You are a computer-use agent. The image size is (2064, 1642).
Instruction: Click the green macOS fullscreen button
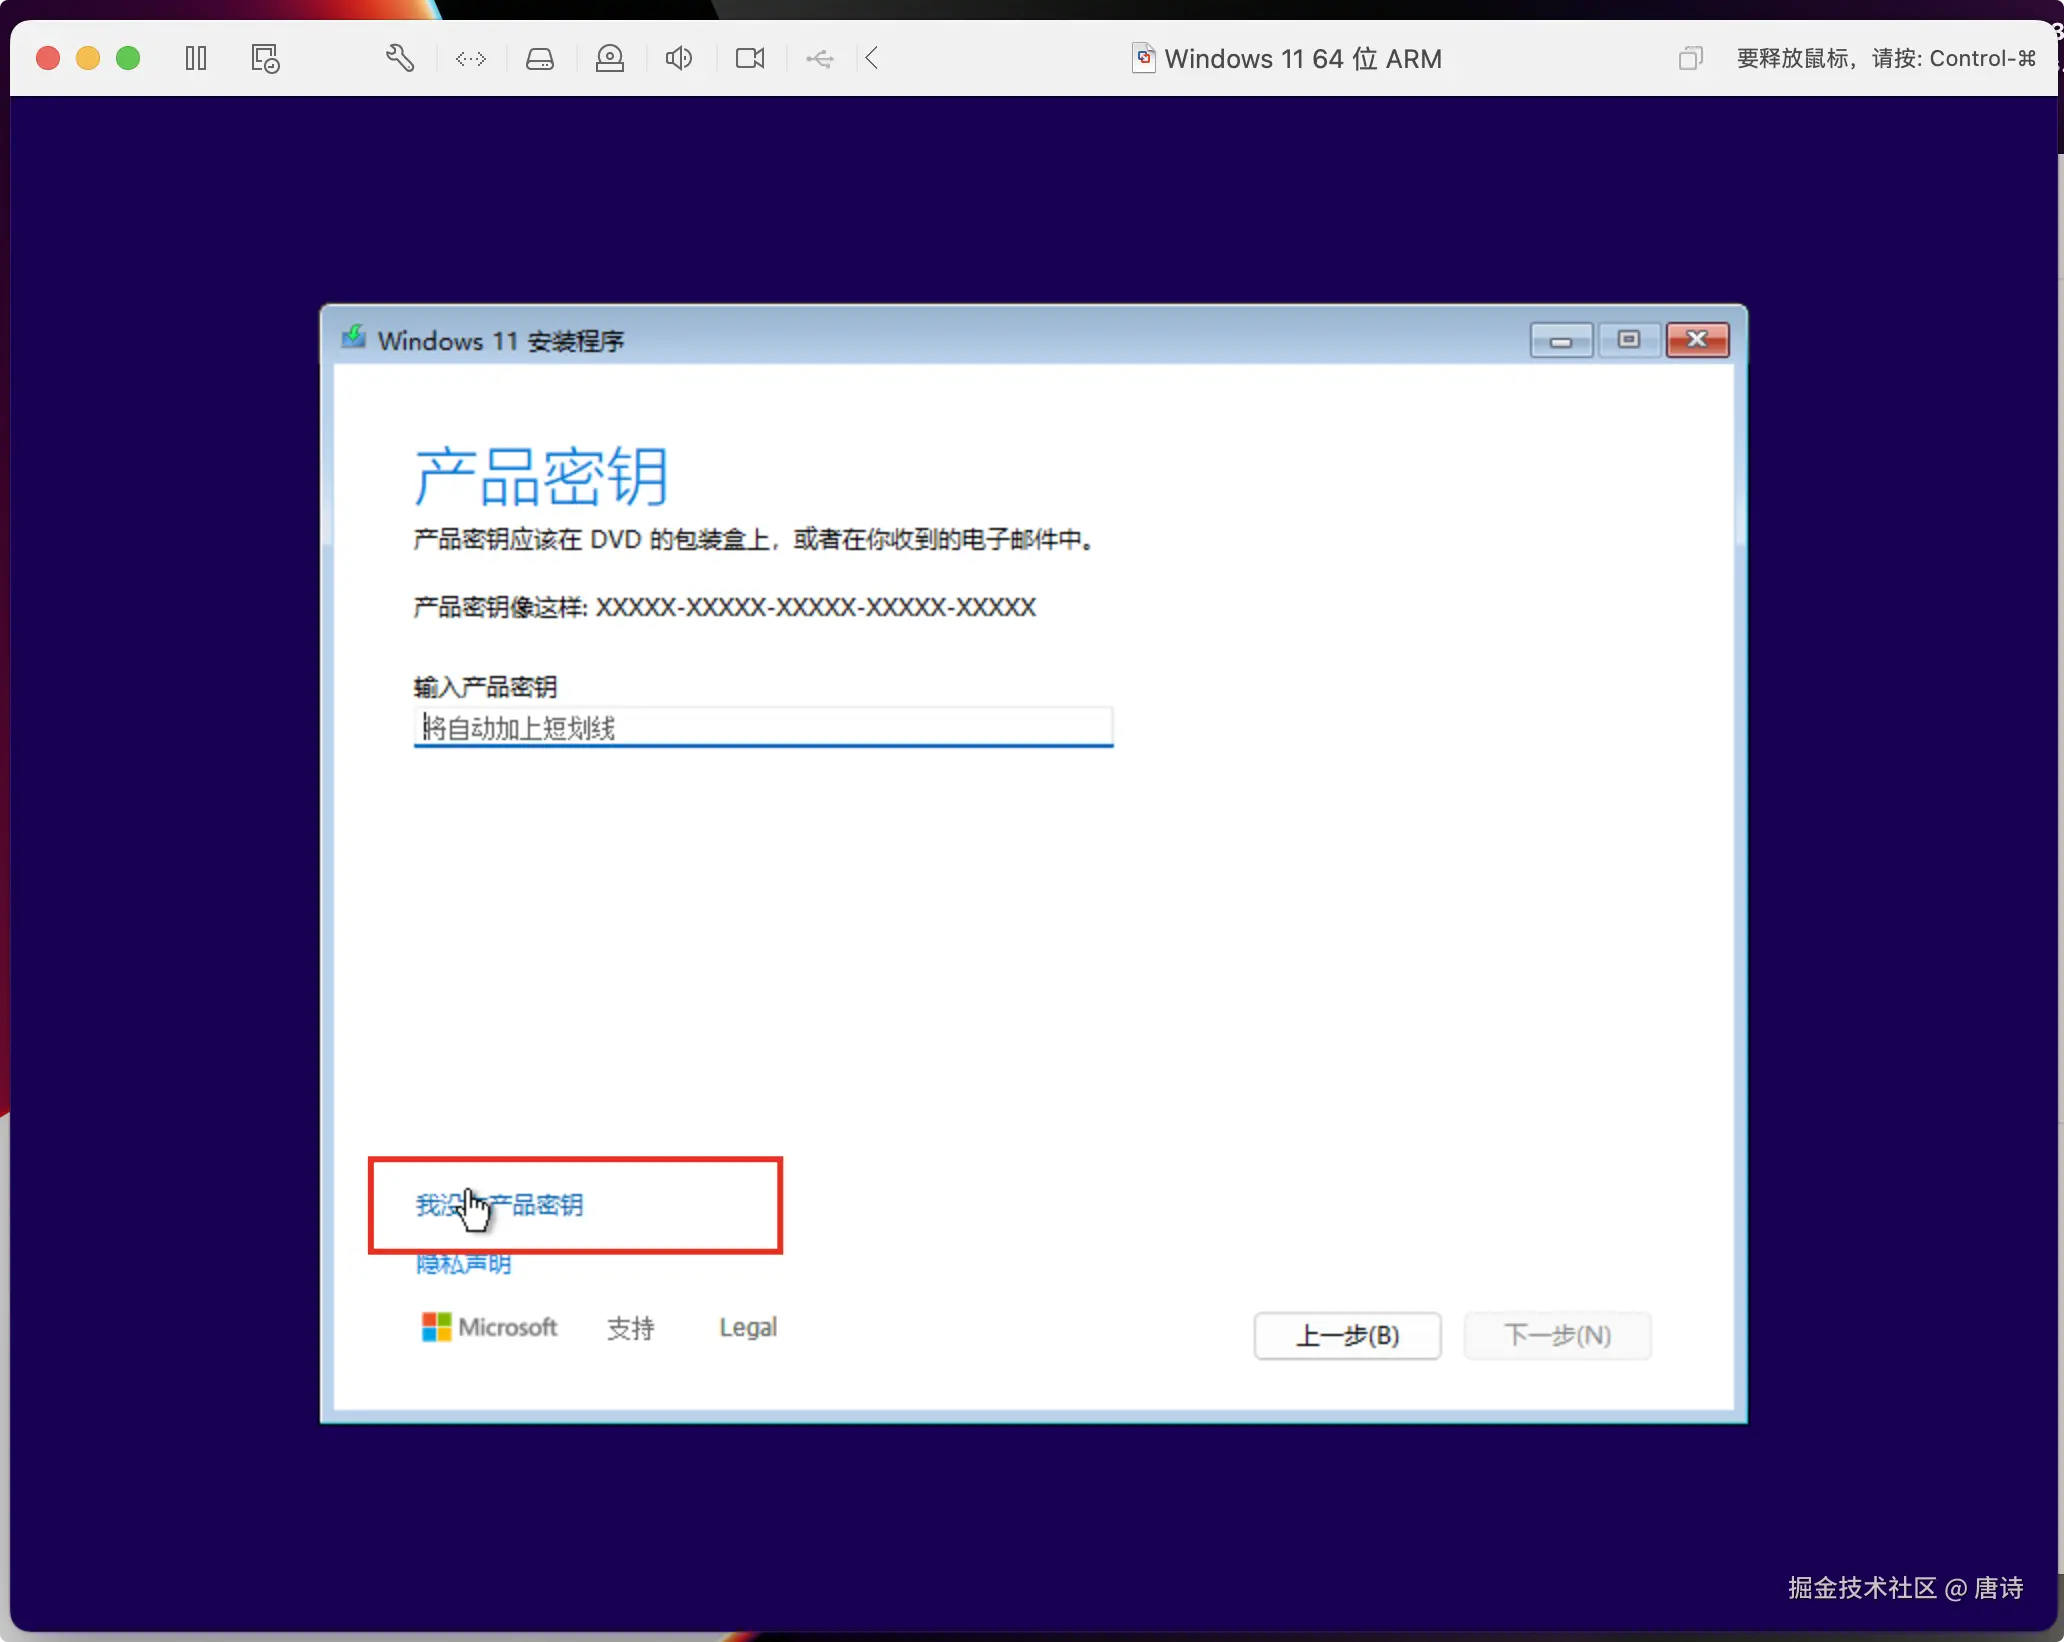(x=128, y=58)
